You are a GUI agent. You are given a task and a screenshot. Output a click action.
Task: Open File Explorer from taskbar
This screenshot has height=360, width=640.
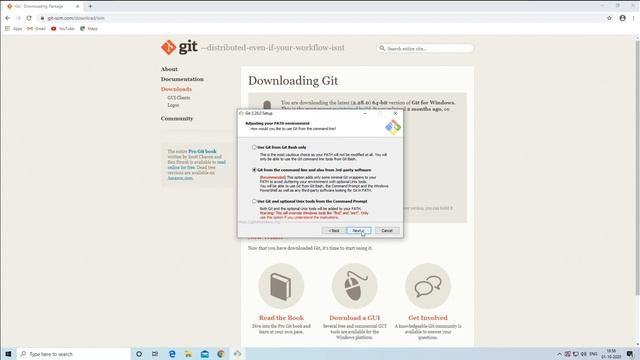click(x=188, y=354)
